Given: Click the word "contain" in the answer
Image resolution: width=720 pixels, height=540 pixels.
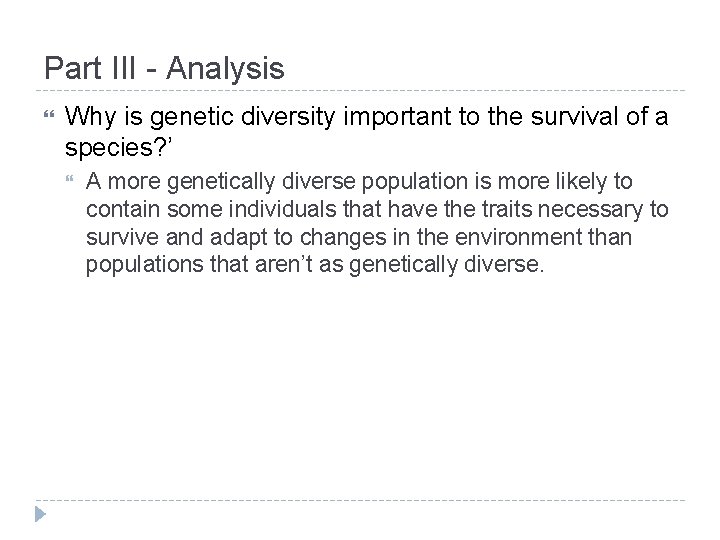Looking at the screenshot, I should pyautogui.click(x=121, y=211).
